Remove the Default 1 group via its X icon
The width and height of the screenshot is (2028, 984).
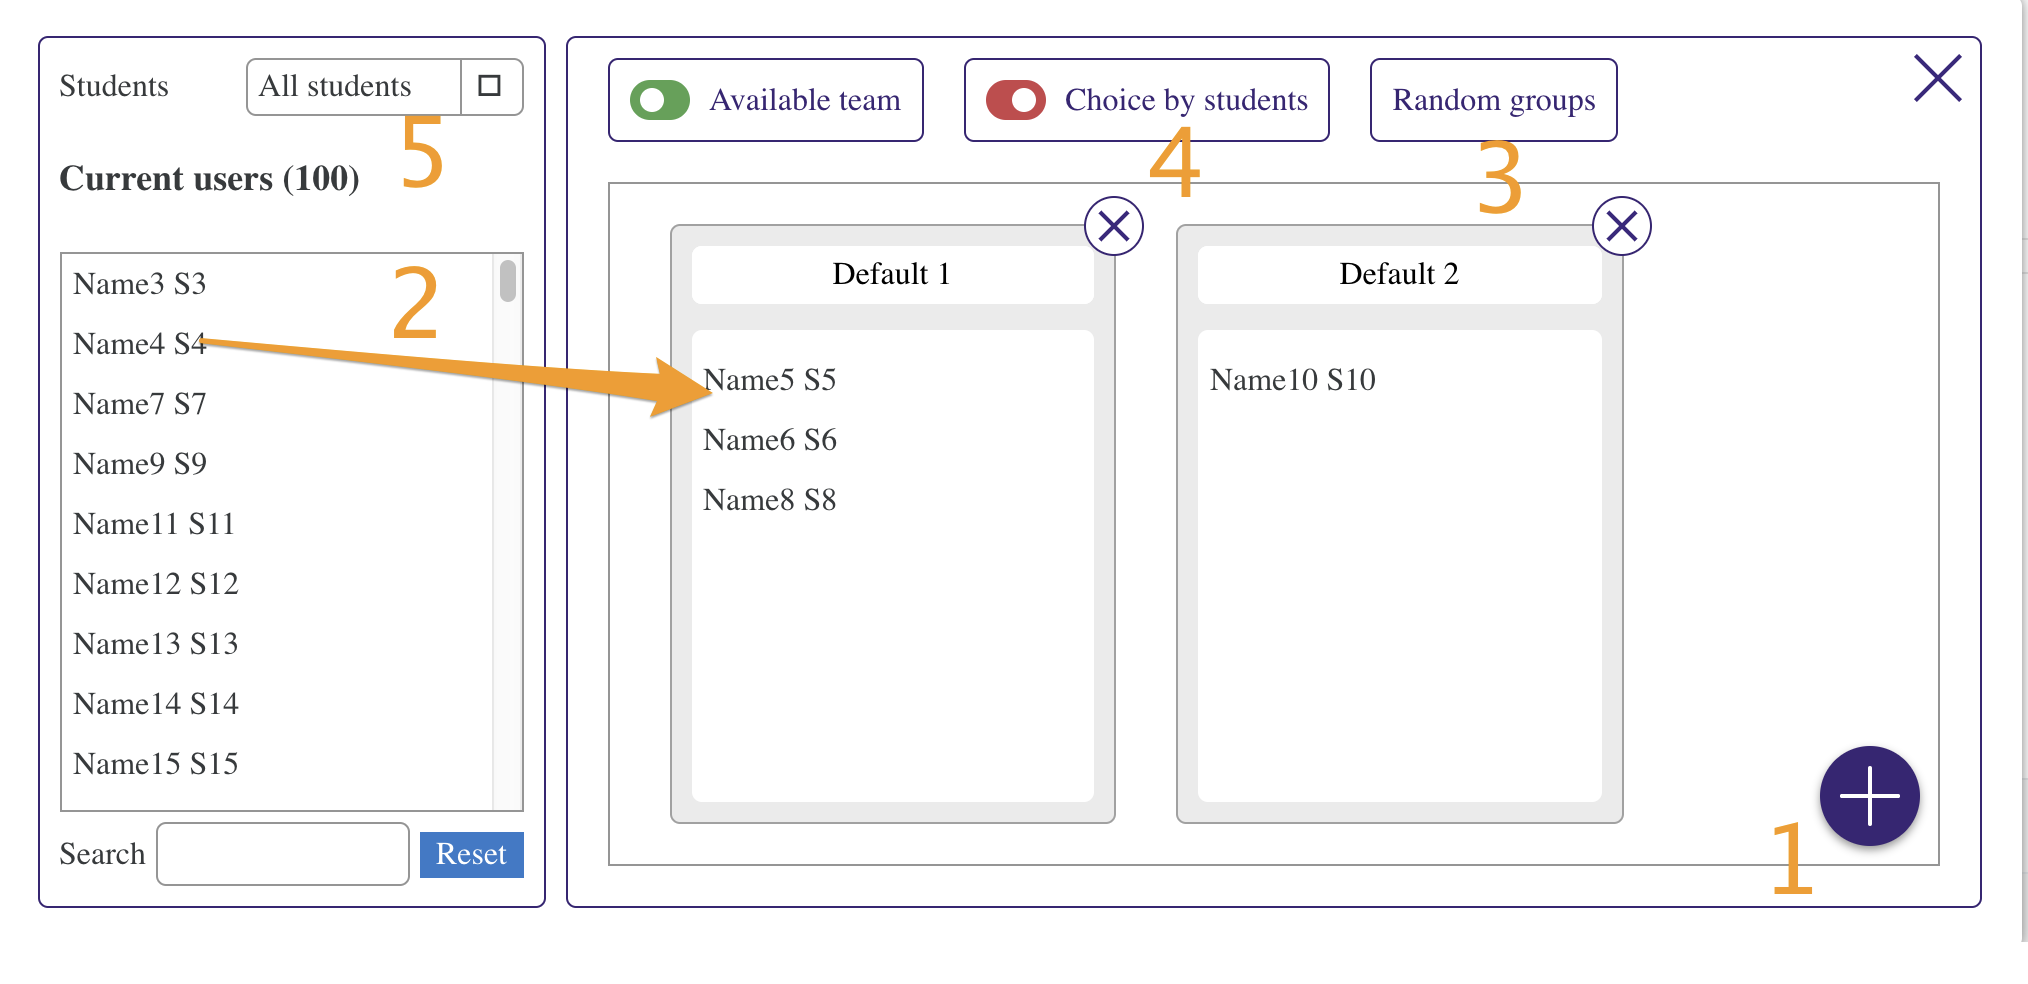point(1113,226)
